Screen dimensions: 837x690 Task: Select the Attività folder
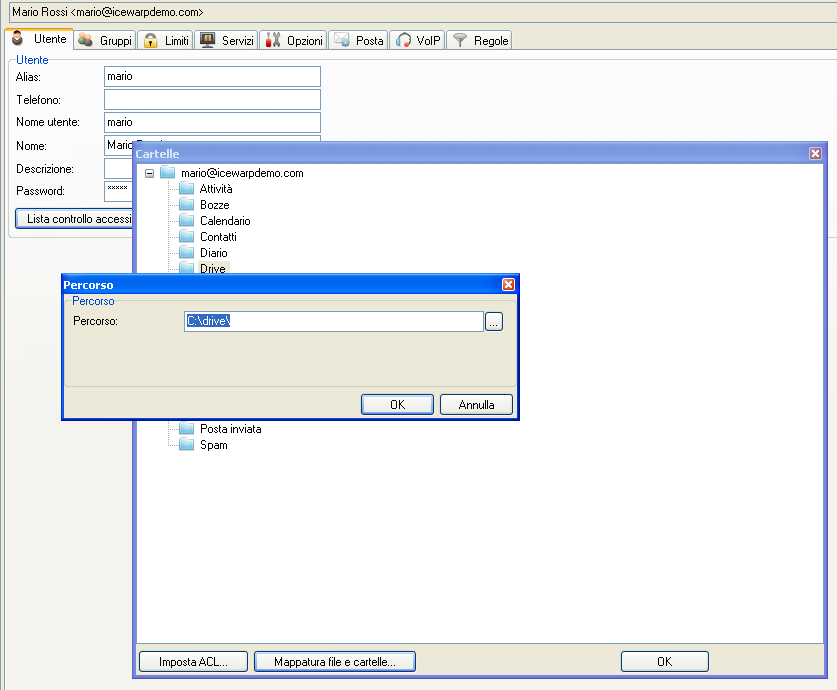[216, 189]
